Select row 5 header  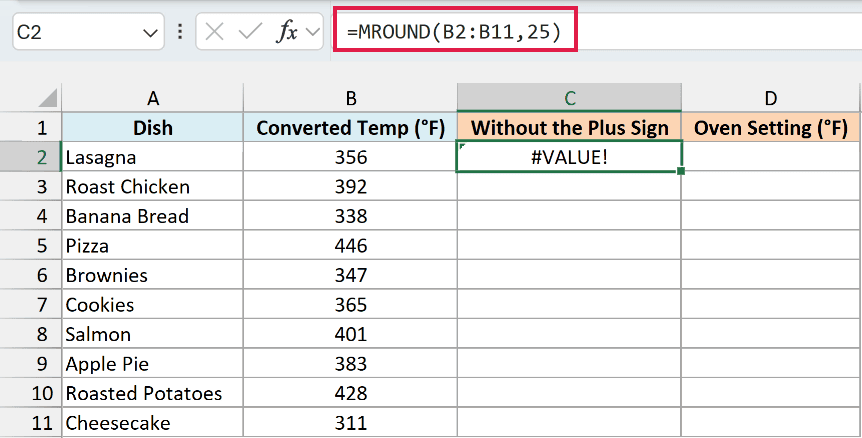point(31,246)
